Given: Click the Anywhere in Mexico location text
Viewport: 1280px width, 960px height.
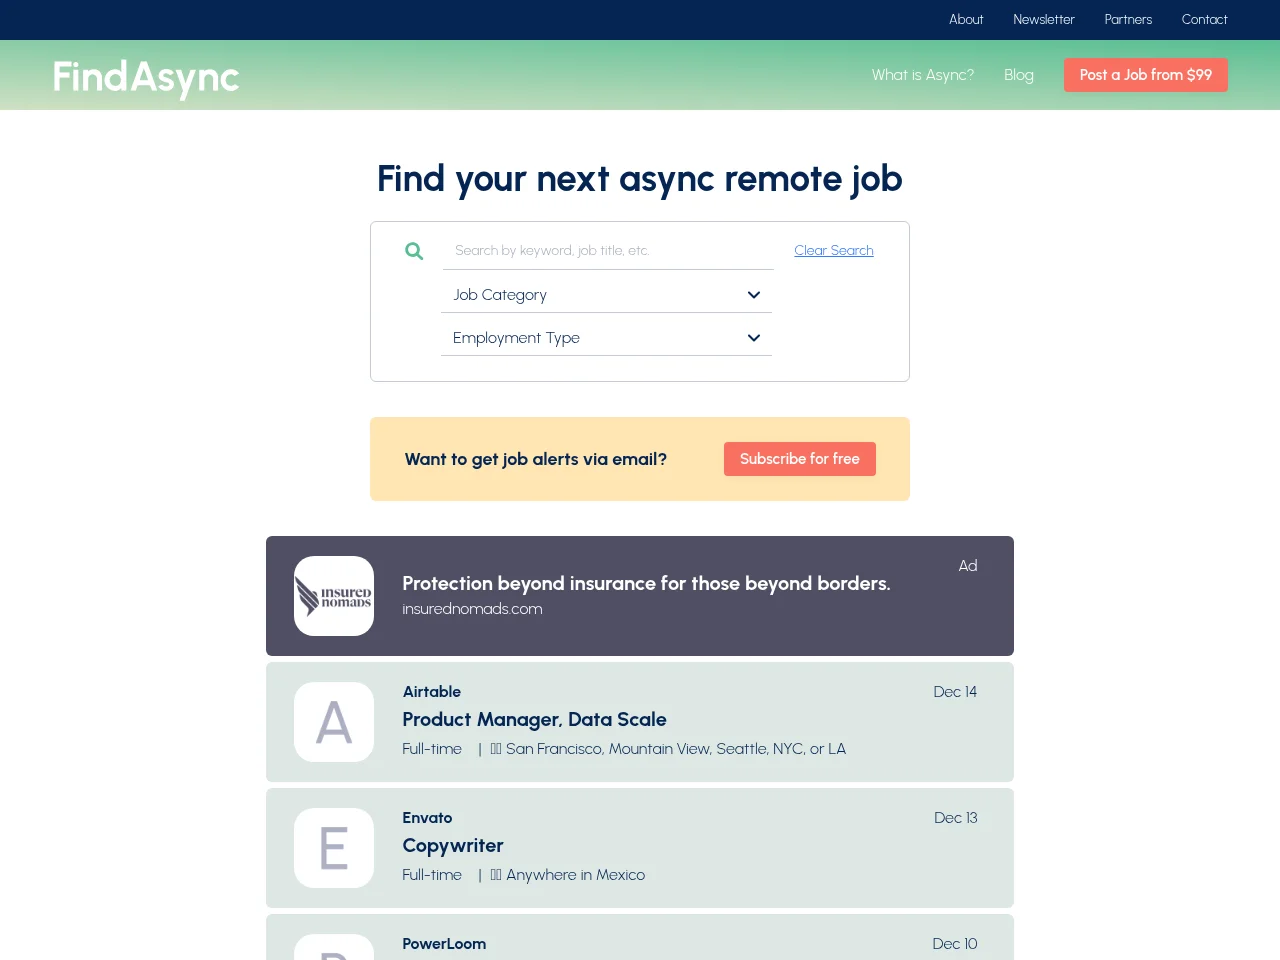Looking at the screenshot, I should (x=575, y=875).
